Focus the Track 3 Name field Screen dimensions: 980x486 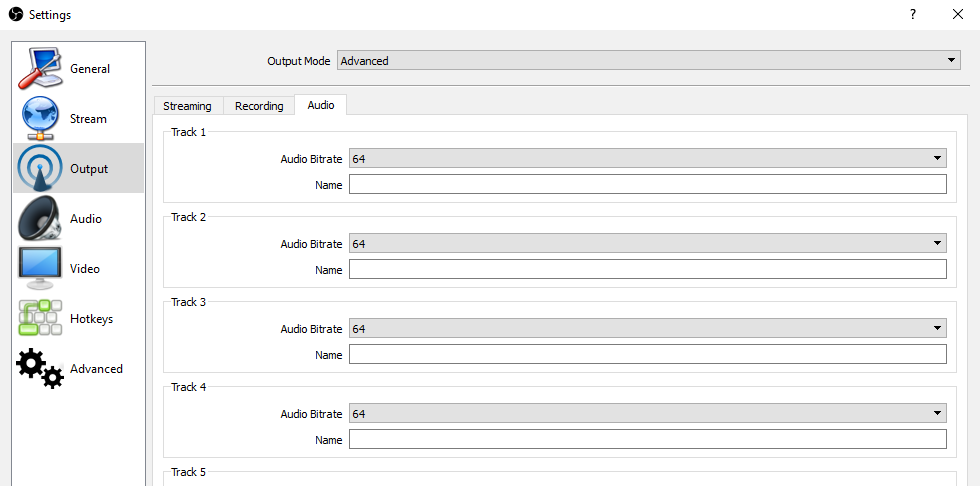pyautogui.click(x=646, y=354)
